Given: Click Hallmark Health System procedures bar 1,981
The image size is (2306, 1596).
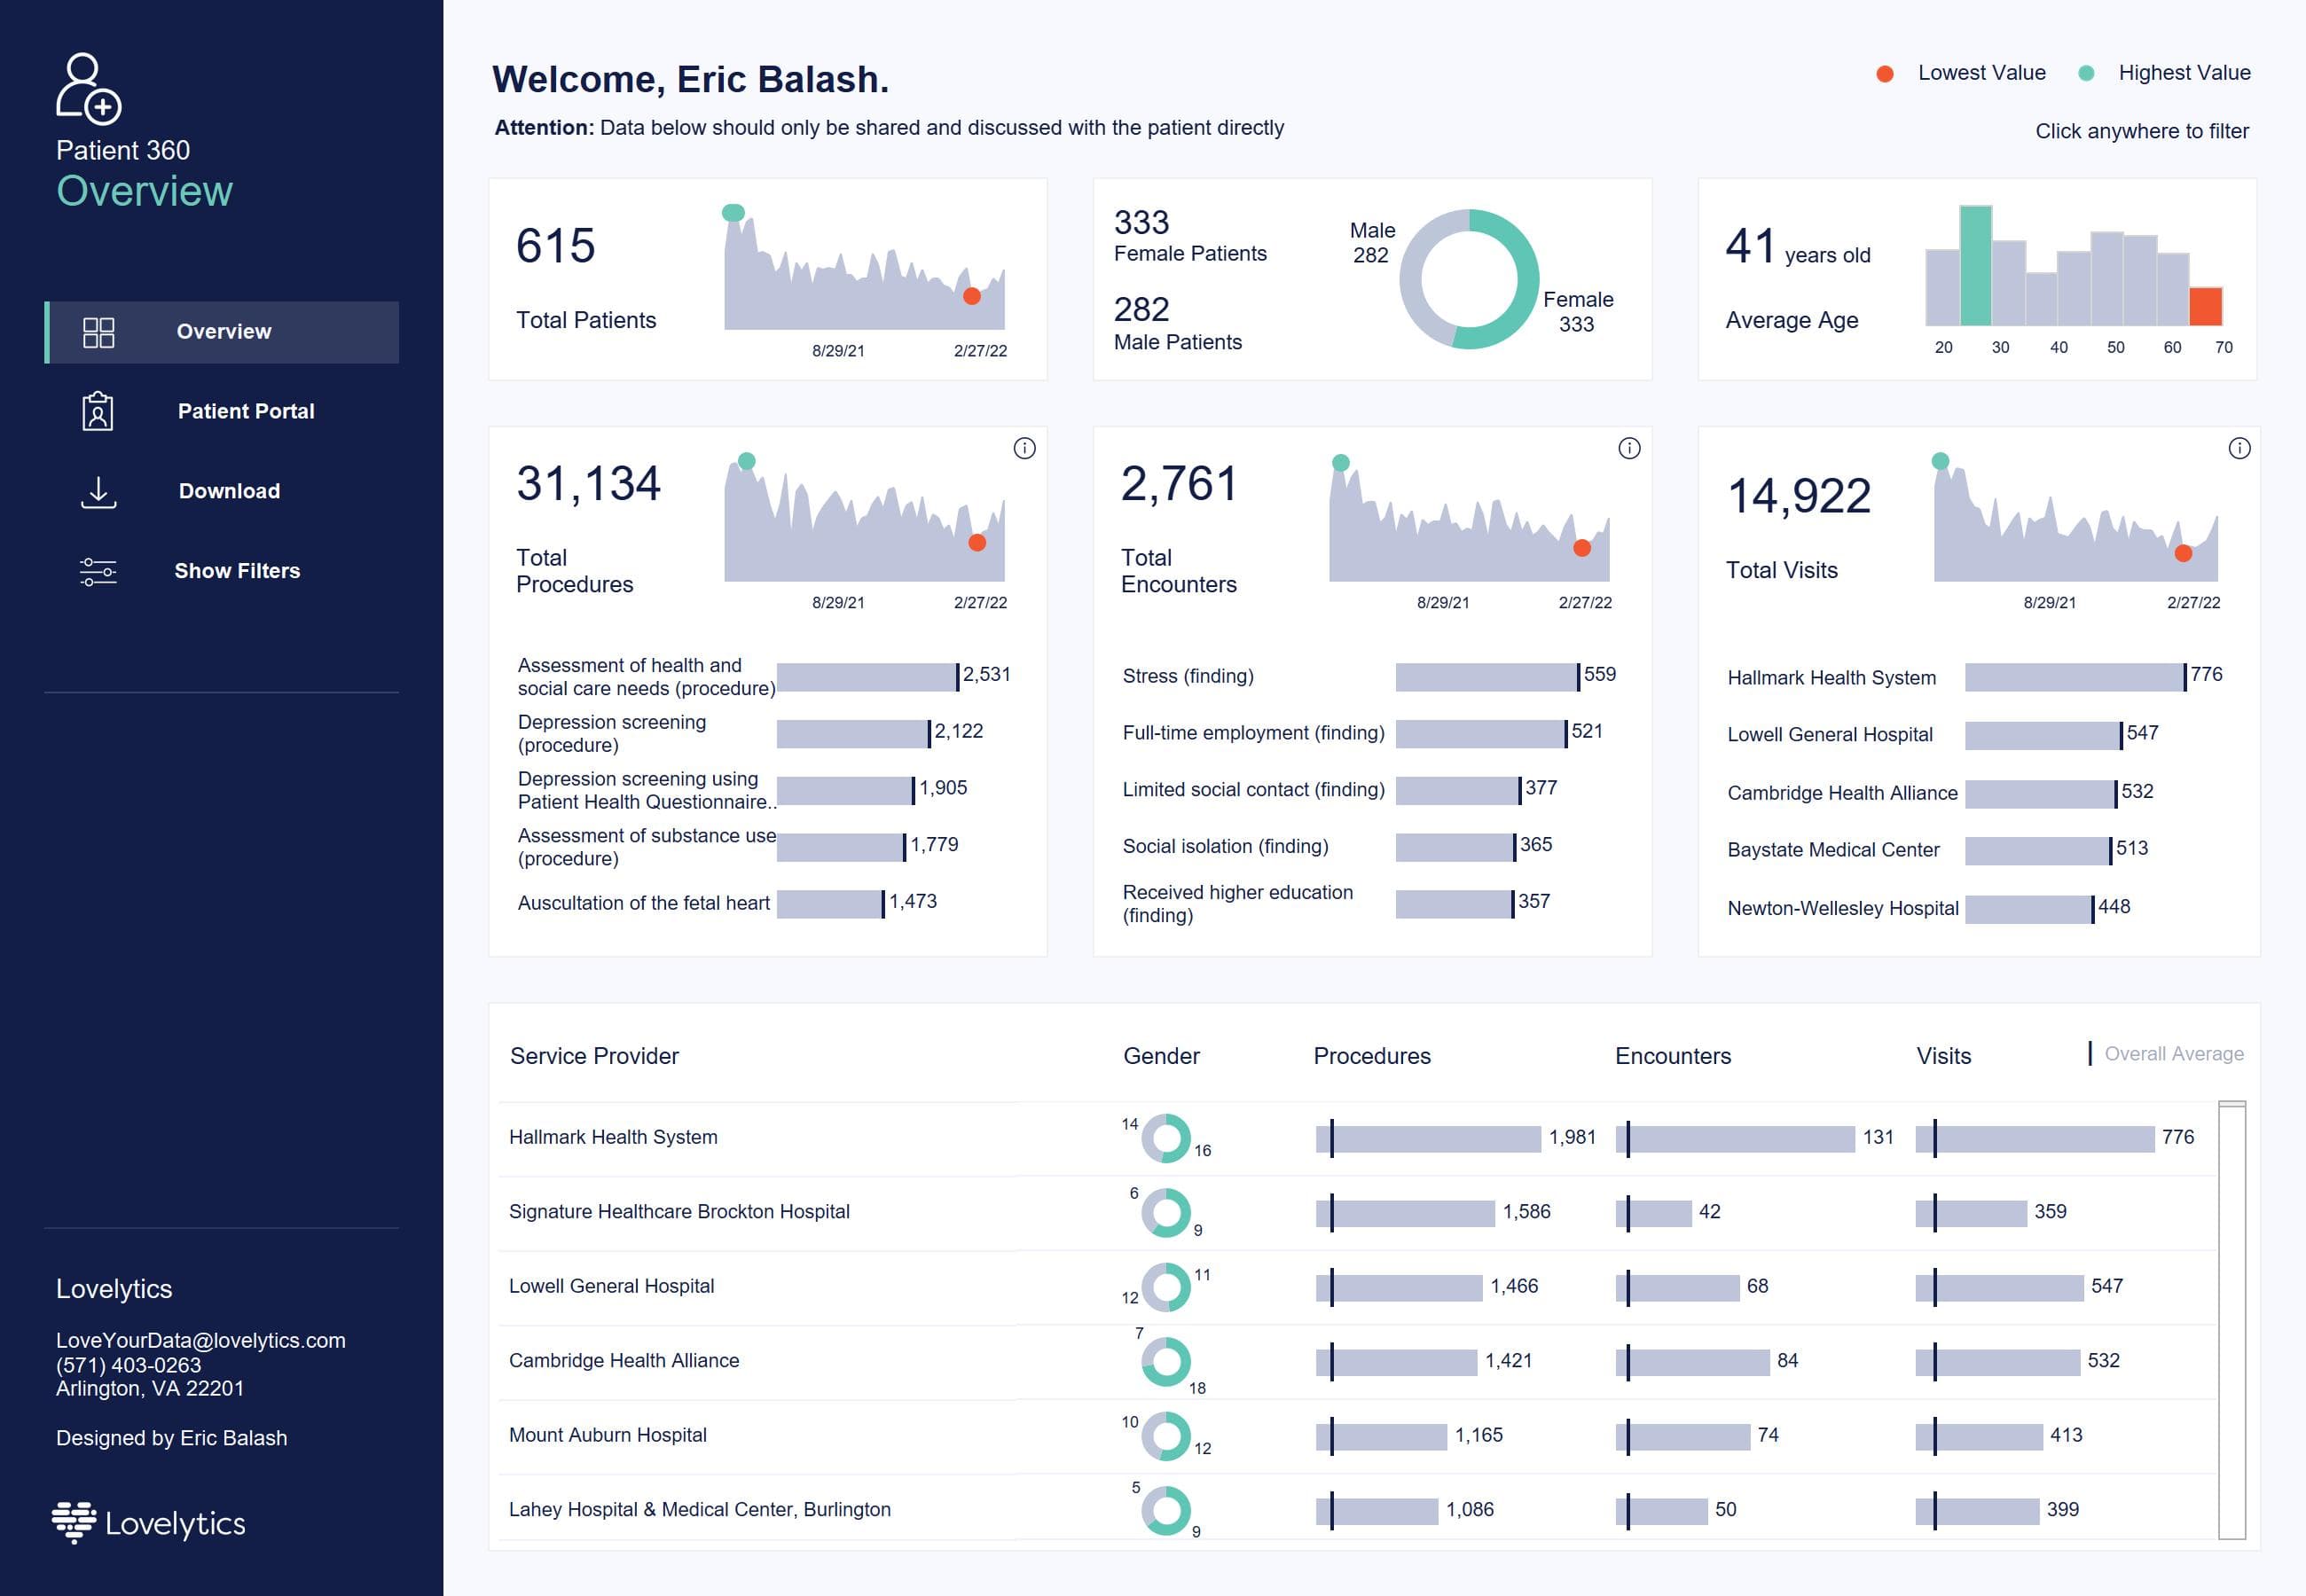Looking at the screenshot, I should [1428, 1139].
